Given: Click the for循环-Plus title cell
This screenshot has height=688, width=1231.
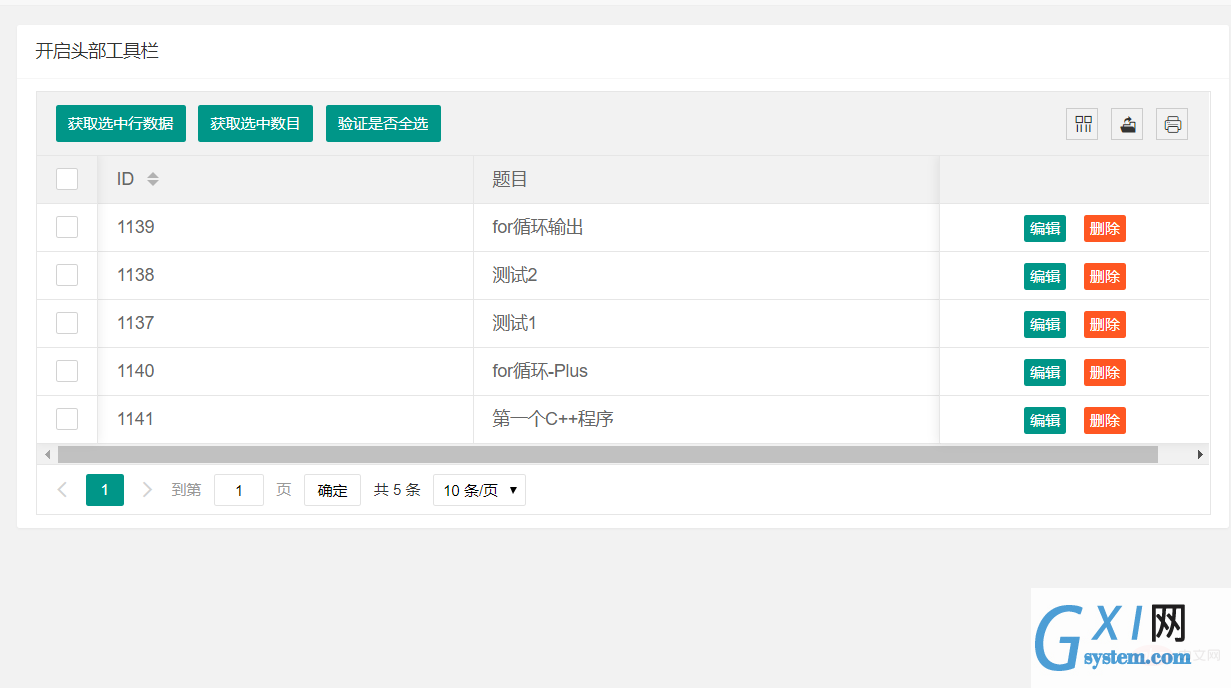Looking at the screenshot, I should tap(706, 371).
